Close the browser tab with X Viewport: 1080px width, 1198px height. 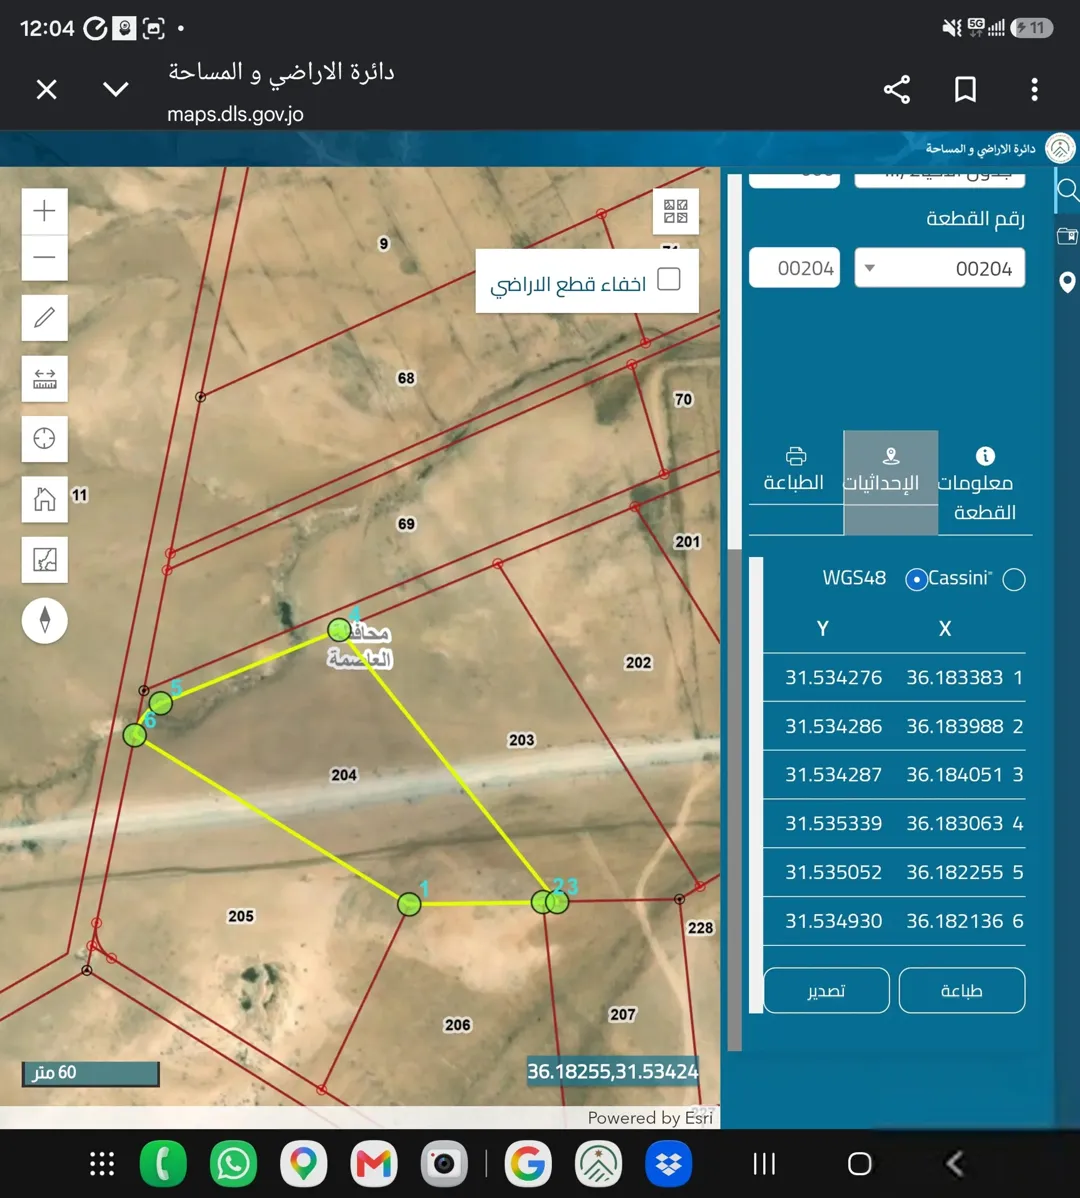[47, 90]
